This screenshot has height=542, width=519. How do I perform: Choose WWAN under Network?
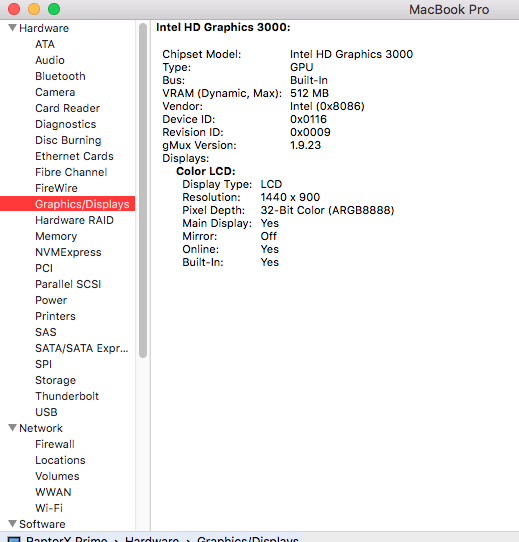pos(53,492)
